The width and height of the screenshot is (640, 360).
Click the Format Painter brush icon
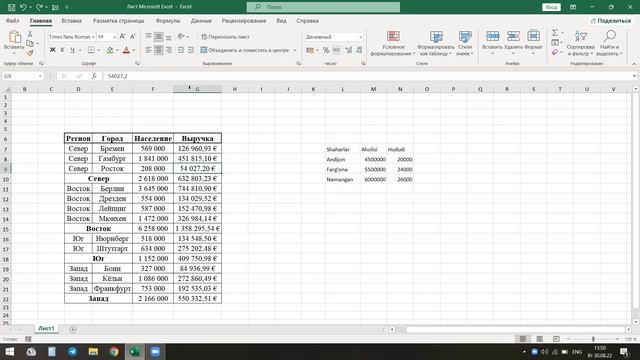pyautogui.click(x=30, y=53)
